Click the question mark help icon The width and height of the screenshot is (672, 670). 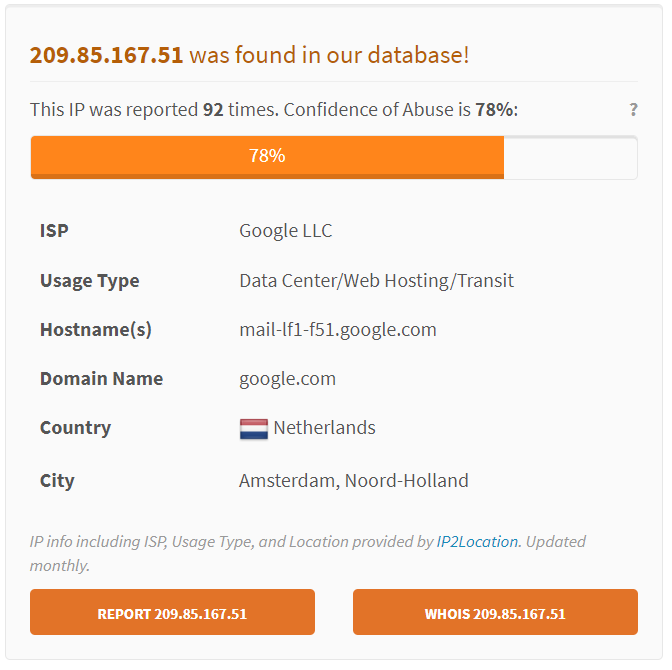click(633, 110)
